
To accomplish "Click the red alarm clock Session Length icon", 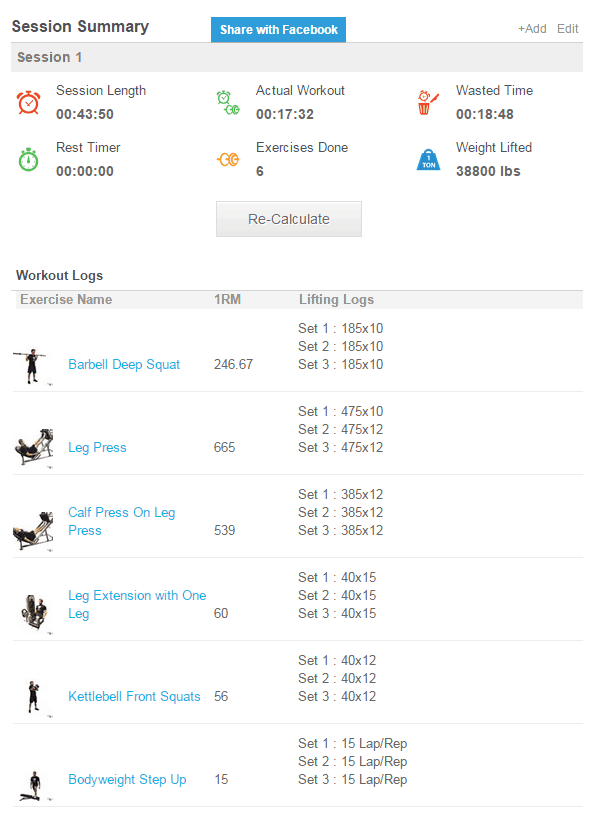I will [28, 102].
